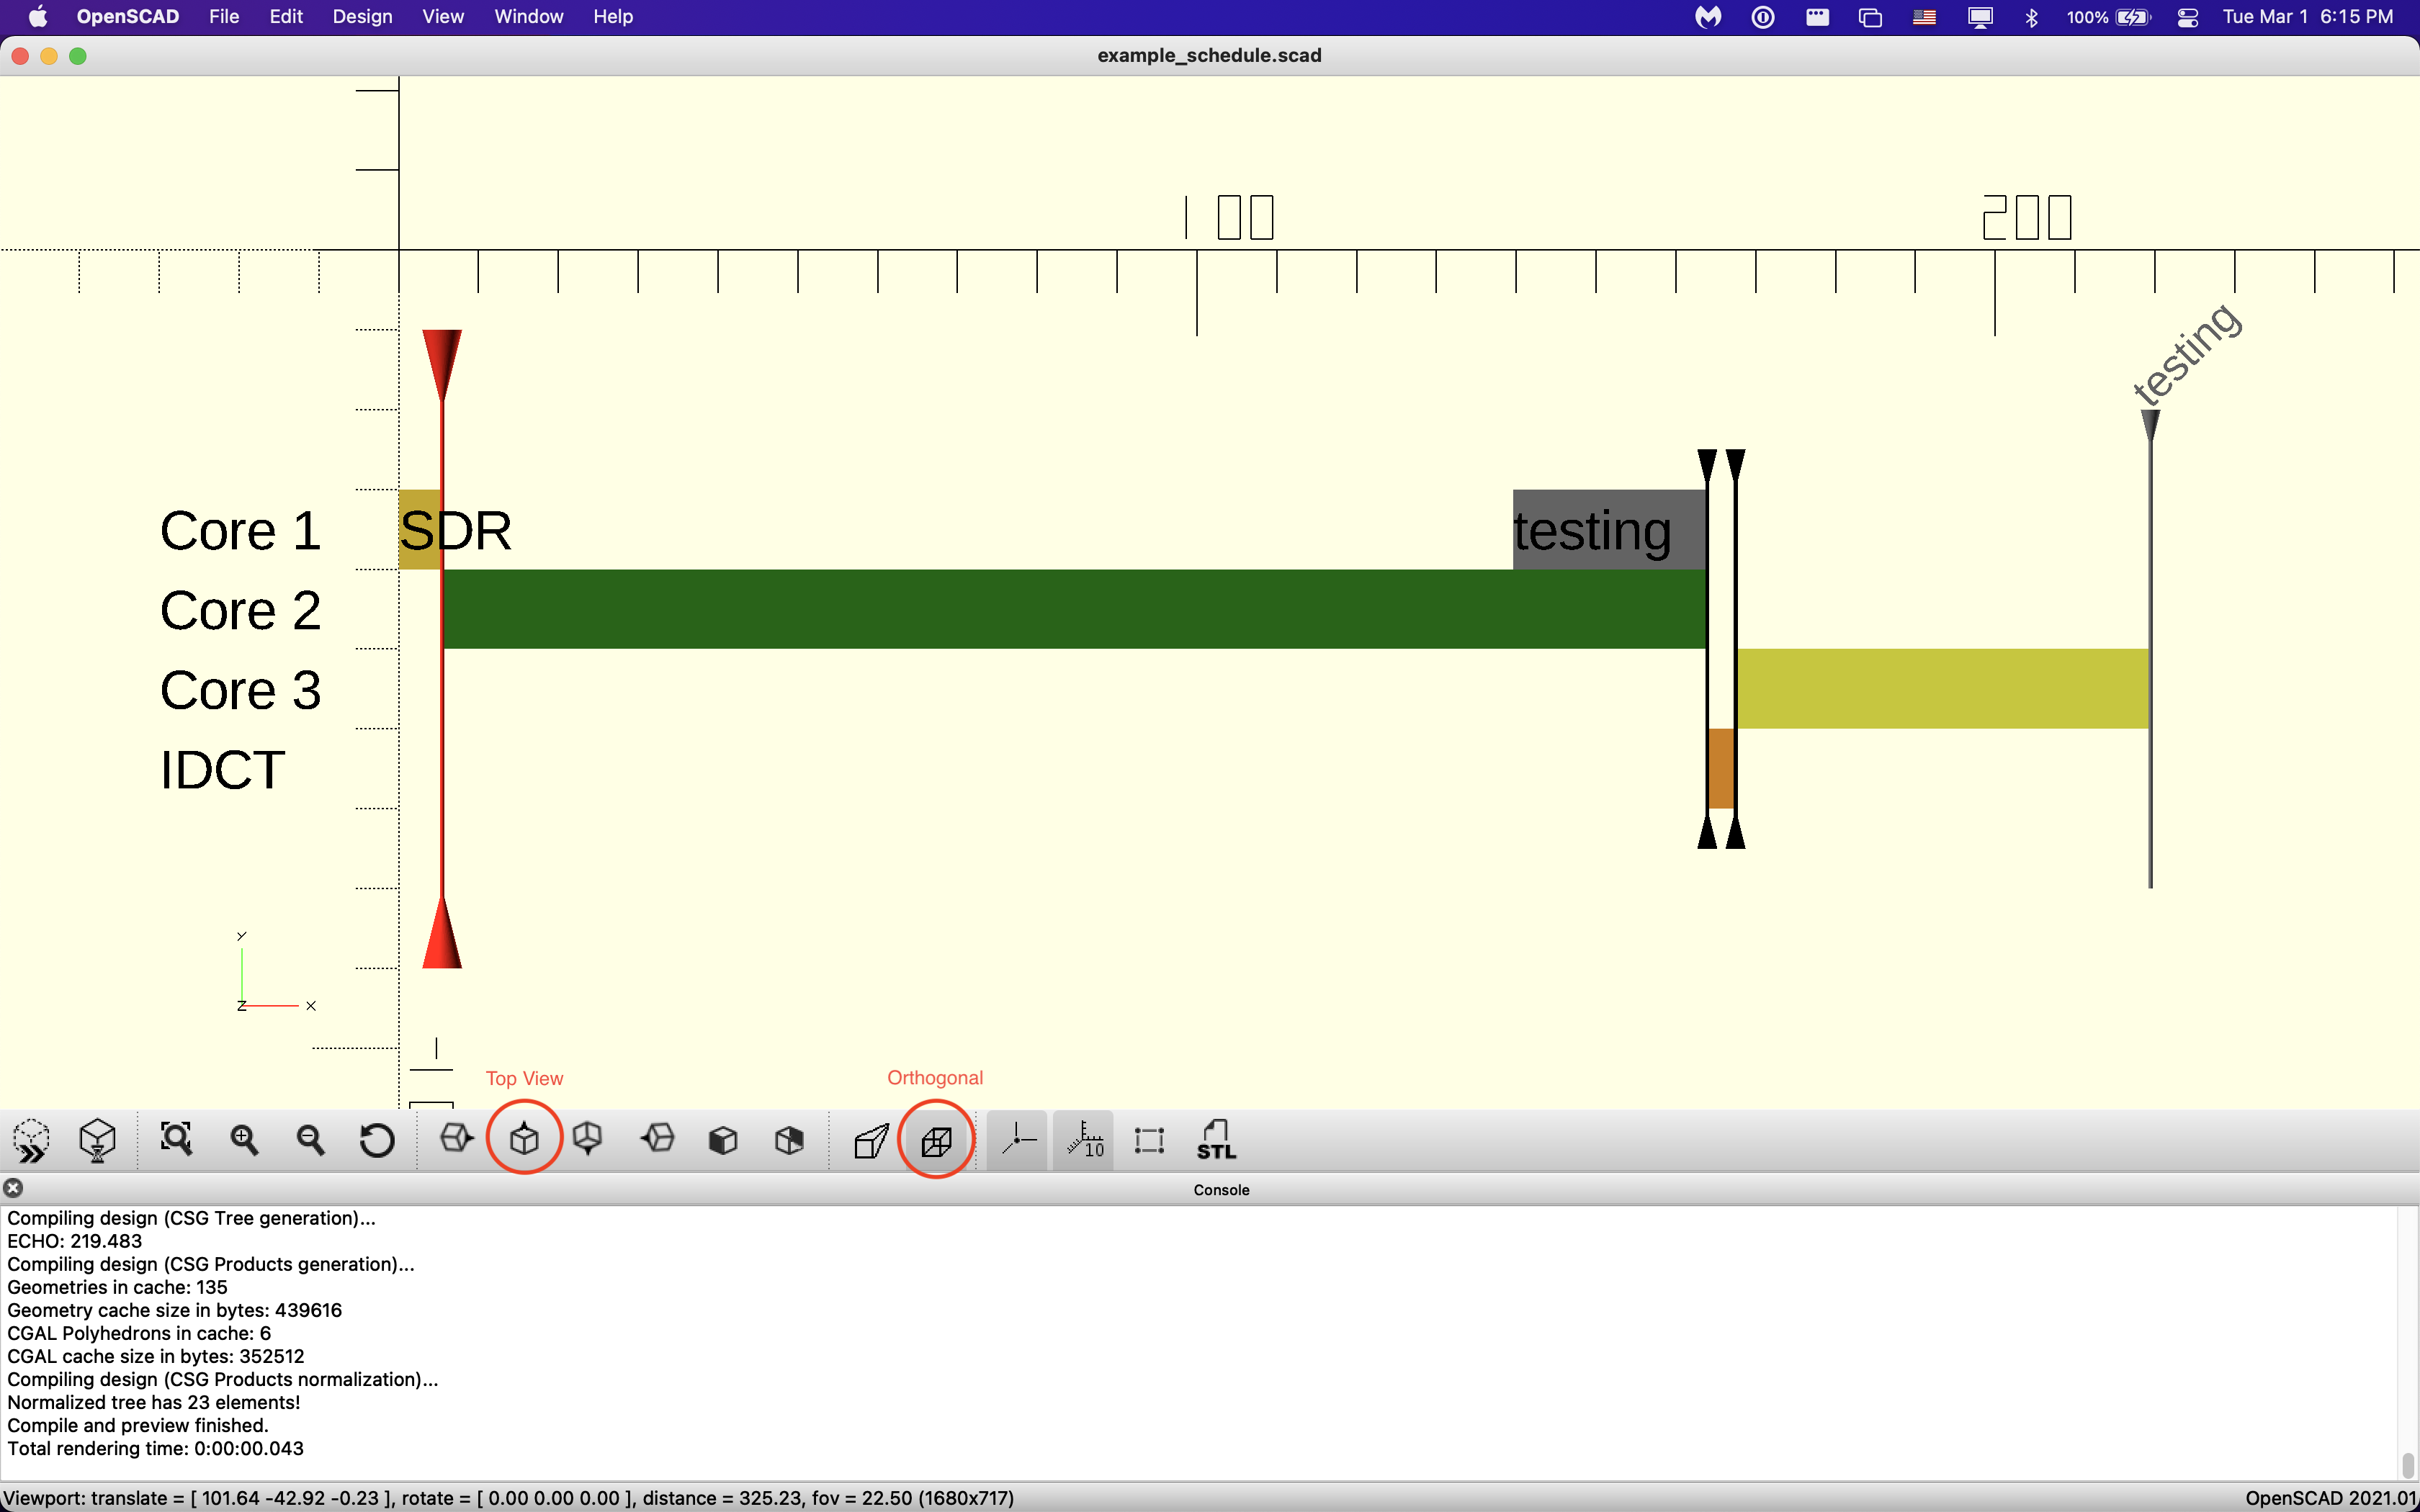Click the Zoom Out magnifier icon
This screenshot has width=2420, height=1512.
click(310, 1140)
